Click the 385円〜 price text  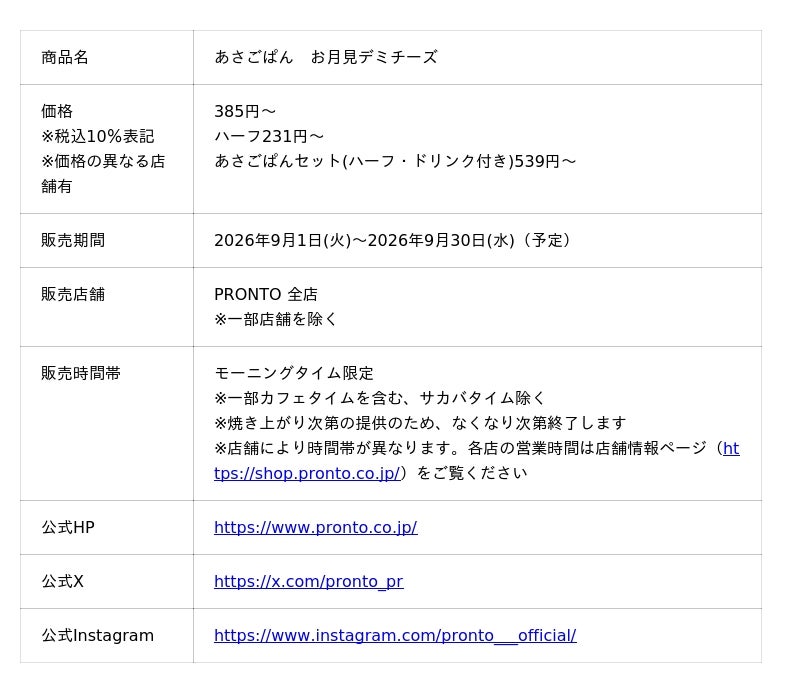point(245,111)
